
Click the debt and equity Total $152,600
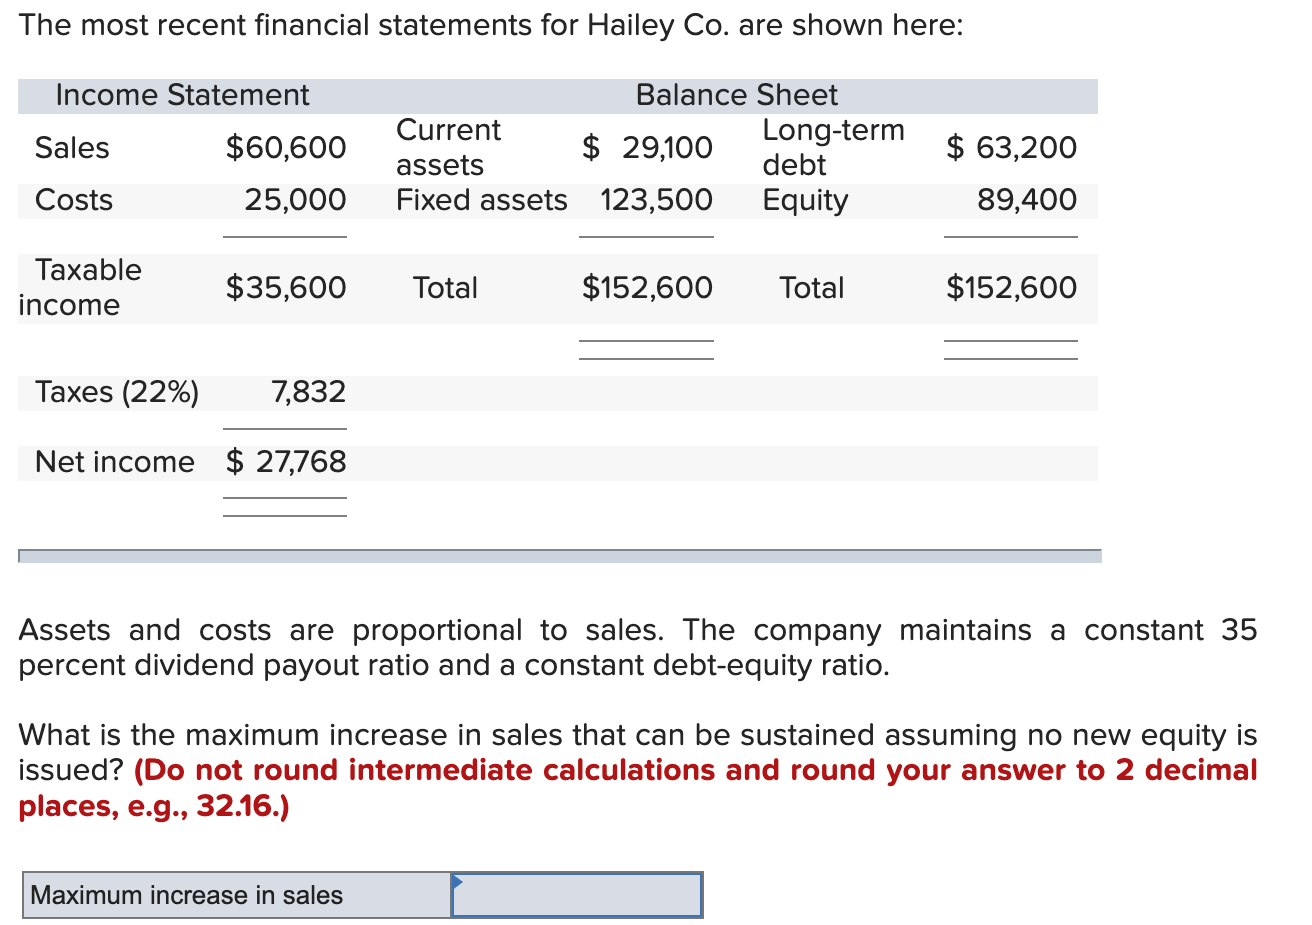click(x=1012, y=288)
